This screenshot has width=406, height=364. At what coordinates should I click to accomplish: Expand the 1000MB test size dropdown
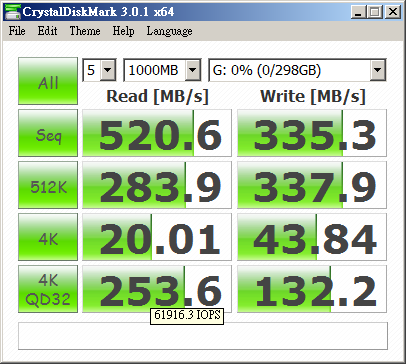tap(162, 70)
